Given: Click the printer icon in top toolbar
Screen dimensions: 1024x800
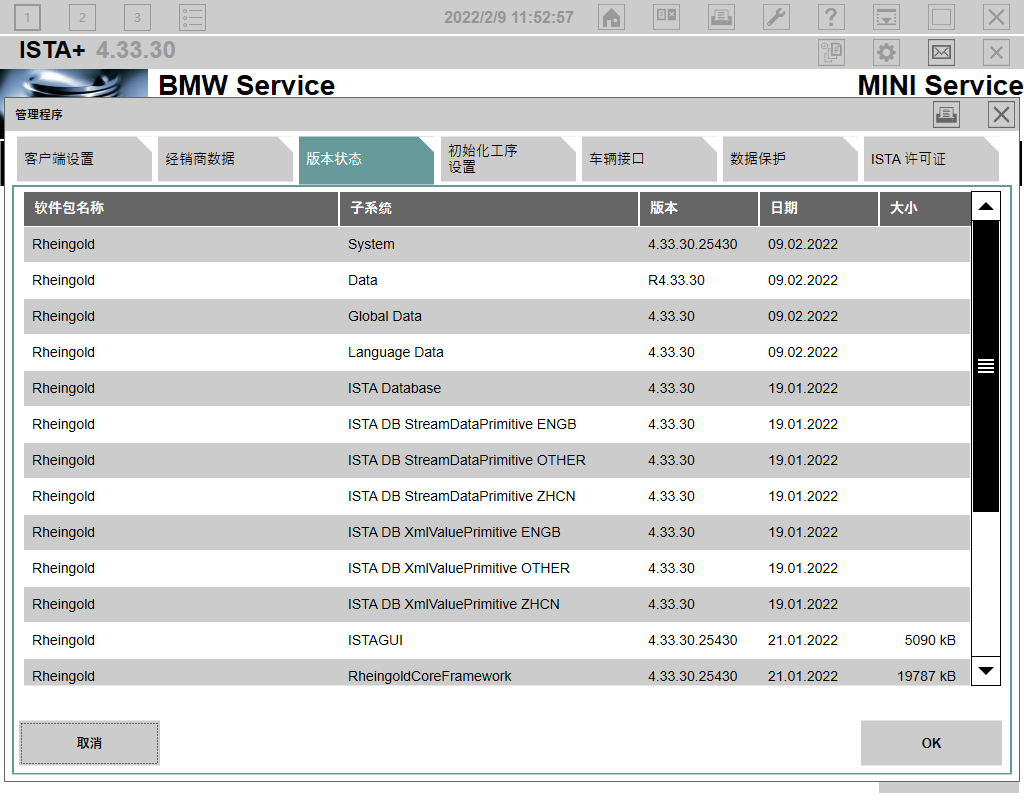Looking at the screenshot, I should (721, 17).
